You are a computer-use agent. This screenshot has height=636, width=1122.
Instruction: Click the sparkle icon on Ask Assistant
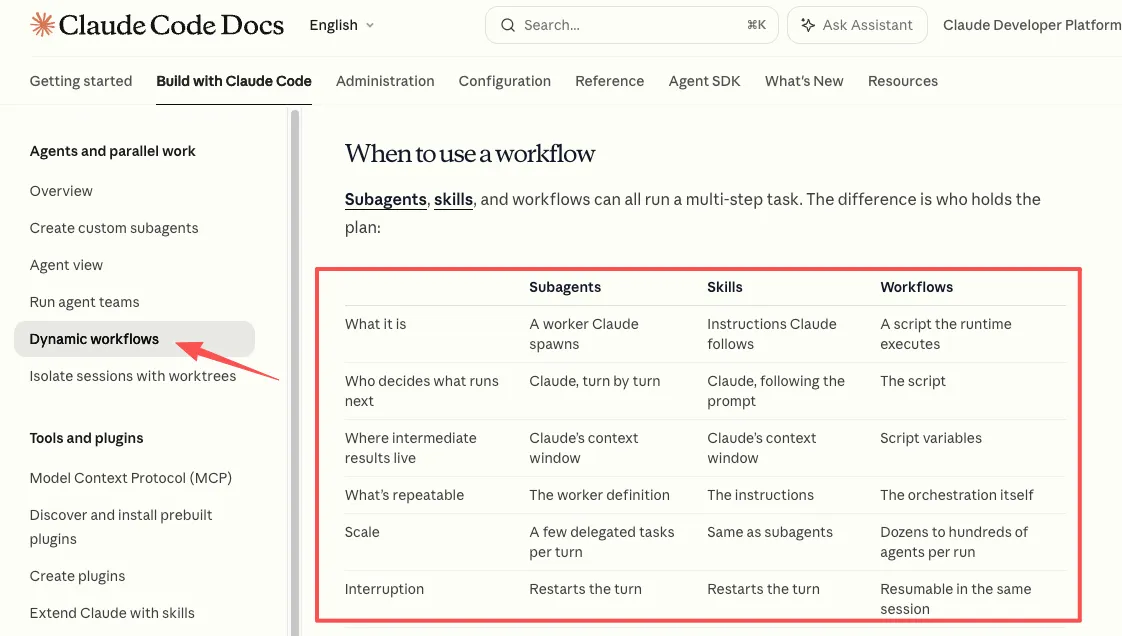tap(808, 25)
